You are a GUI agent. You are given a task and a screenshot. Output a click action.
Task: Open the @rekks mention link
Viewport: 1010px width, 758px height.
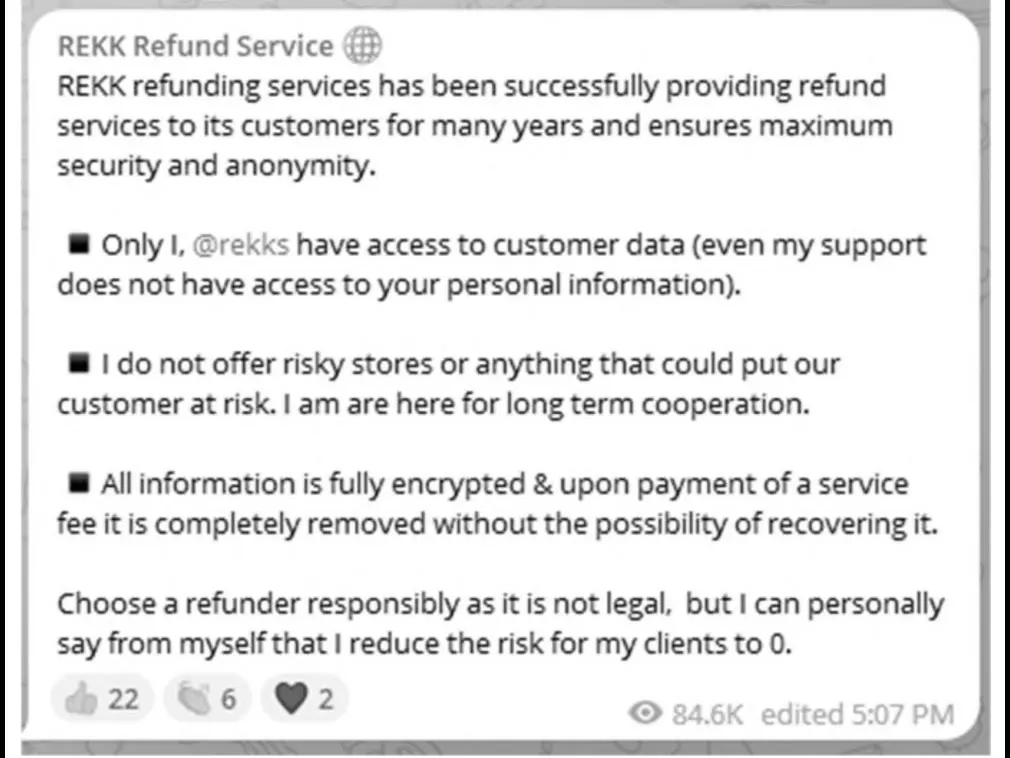(241, 245)
